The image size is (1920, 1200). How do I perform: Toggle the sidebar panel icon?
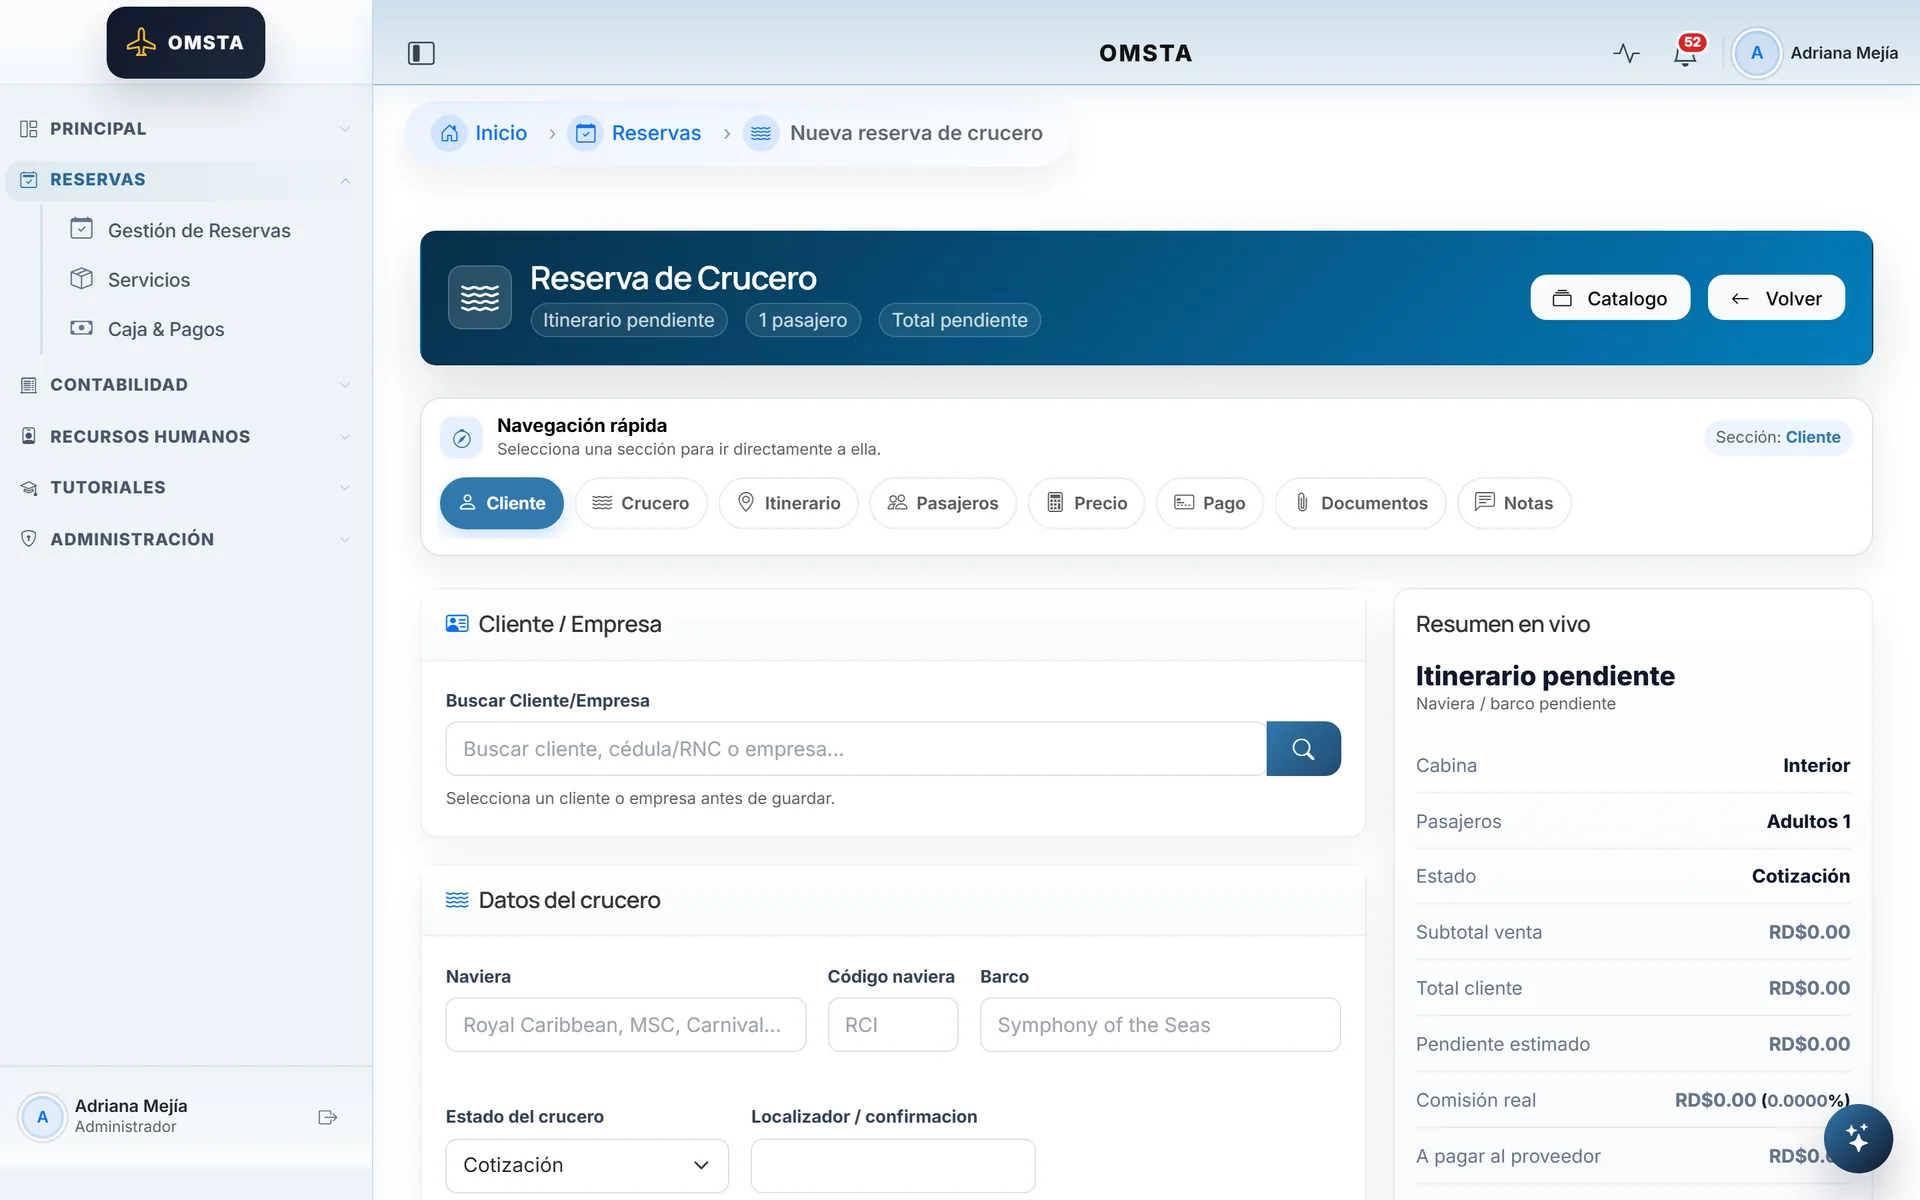(421, 53)
